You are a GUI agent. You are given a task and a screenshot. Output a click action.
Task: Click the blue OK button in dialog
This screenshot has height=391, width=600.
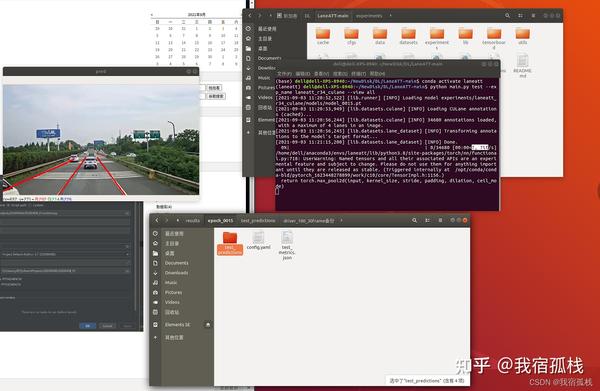tap(88, 326)
